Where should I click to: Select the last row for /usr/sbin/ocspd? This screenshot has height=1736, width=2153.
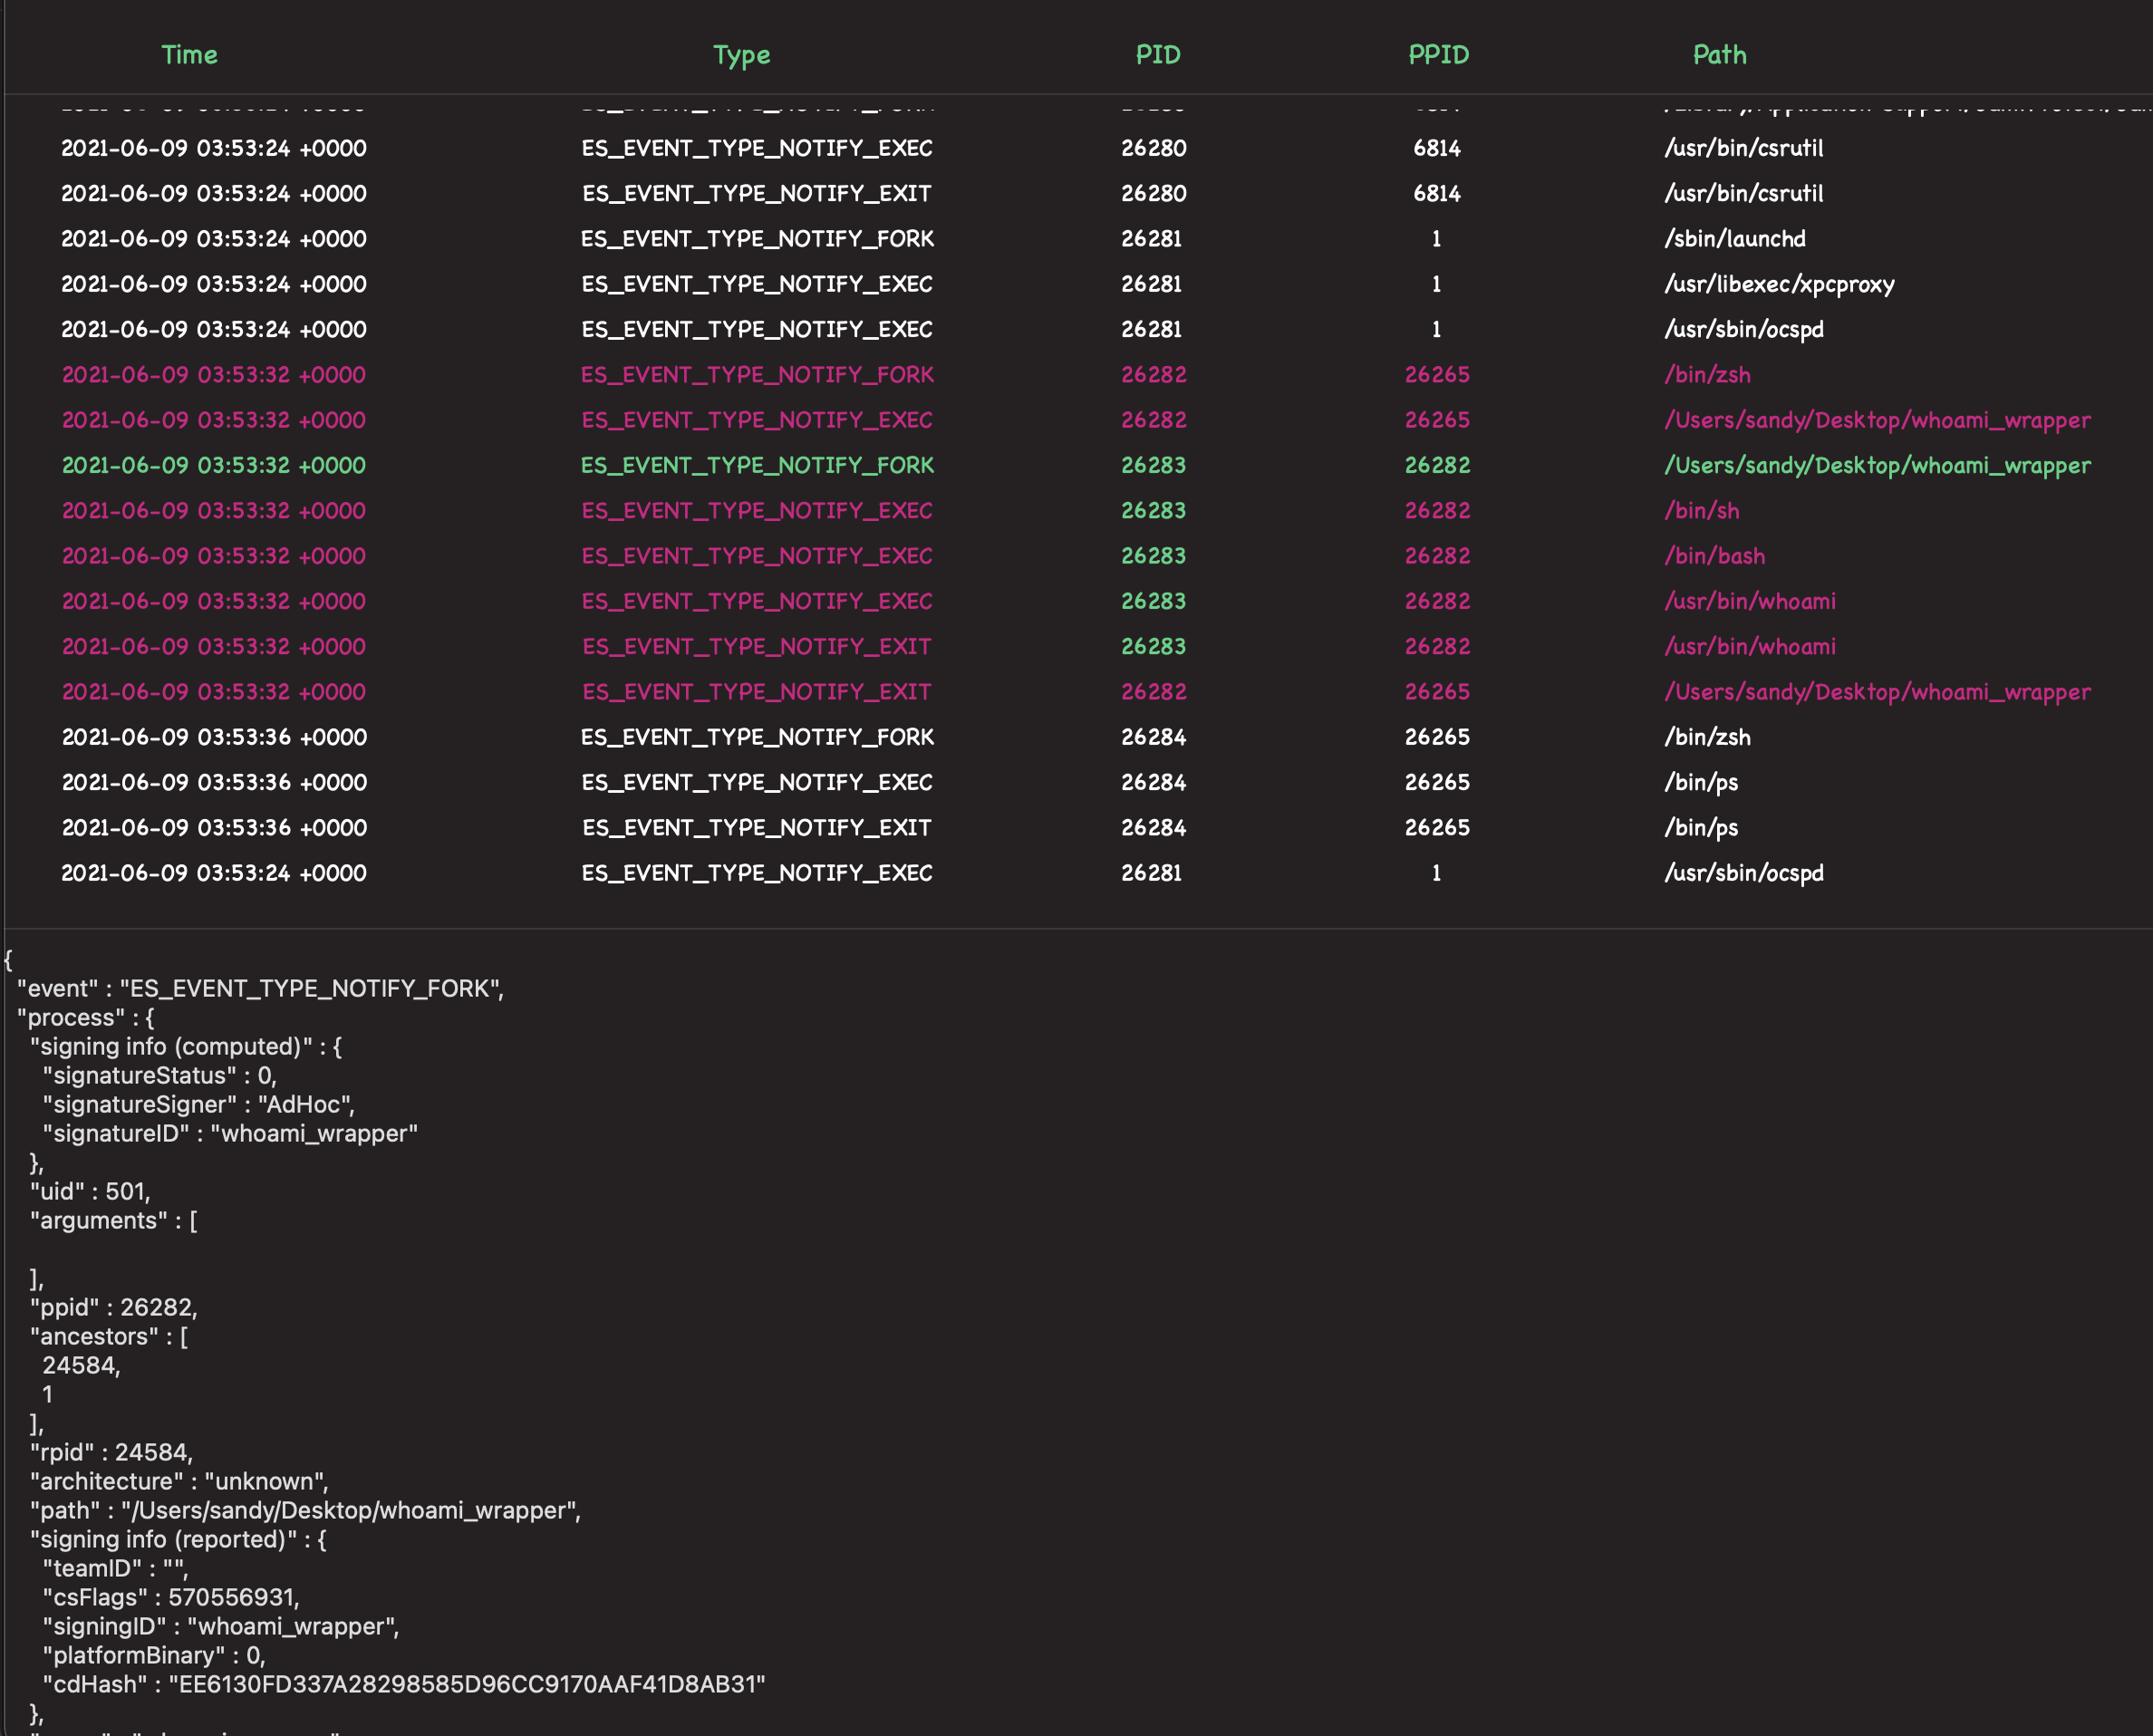click(x=757, y=873)
